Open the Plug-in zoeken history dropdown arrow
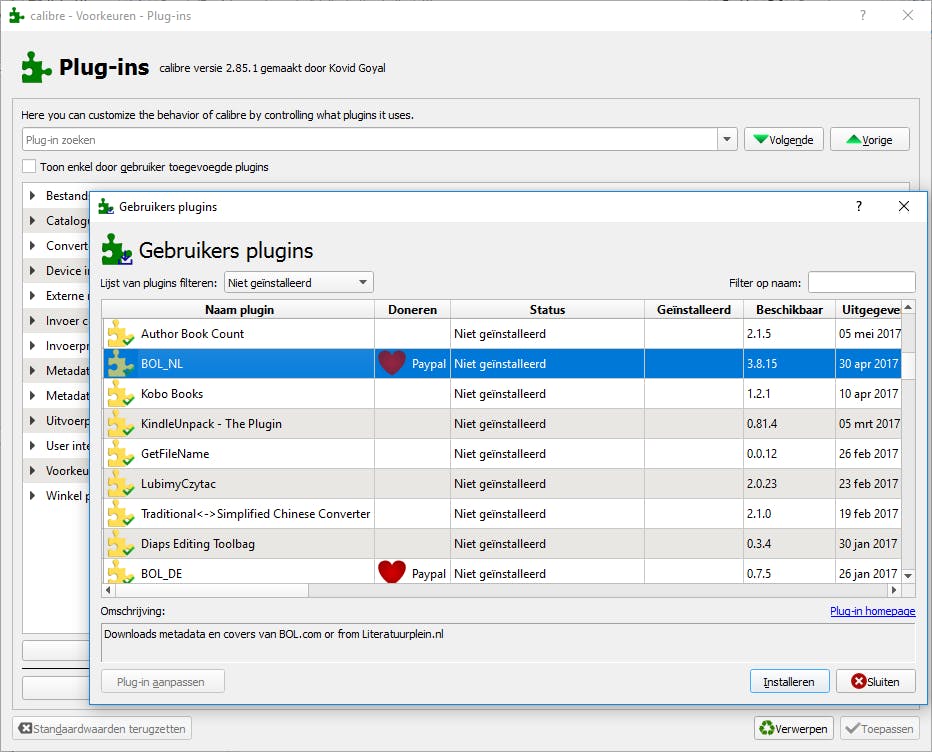Viewport: 932px width, 752px height. 727,140
